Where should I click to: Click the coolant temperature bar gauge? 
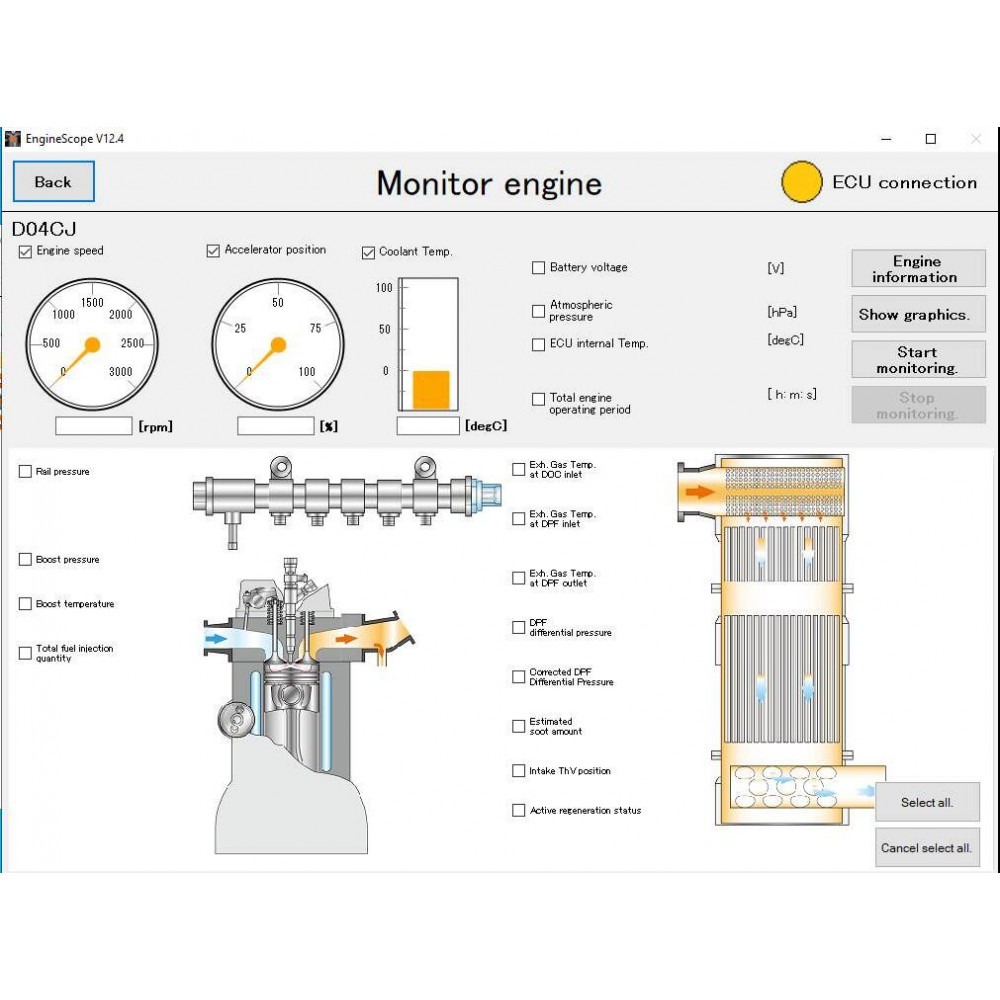click(x=429, y=344)
